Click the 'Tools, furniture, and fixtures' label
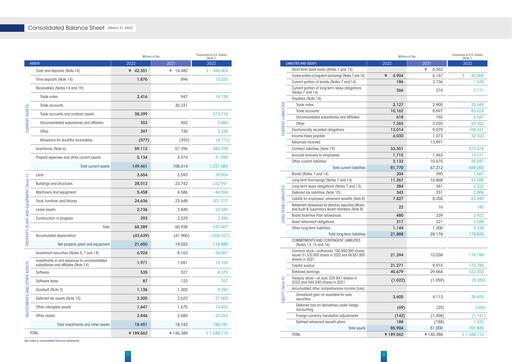 tap(56, 201)
